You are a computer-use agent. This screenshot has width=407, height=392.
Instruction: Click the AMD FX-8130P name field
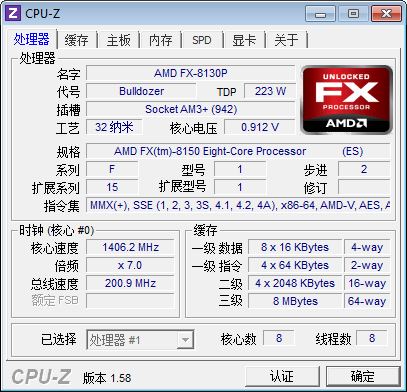click(191, 73)
